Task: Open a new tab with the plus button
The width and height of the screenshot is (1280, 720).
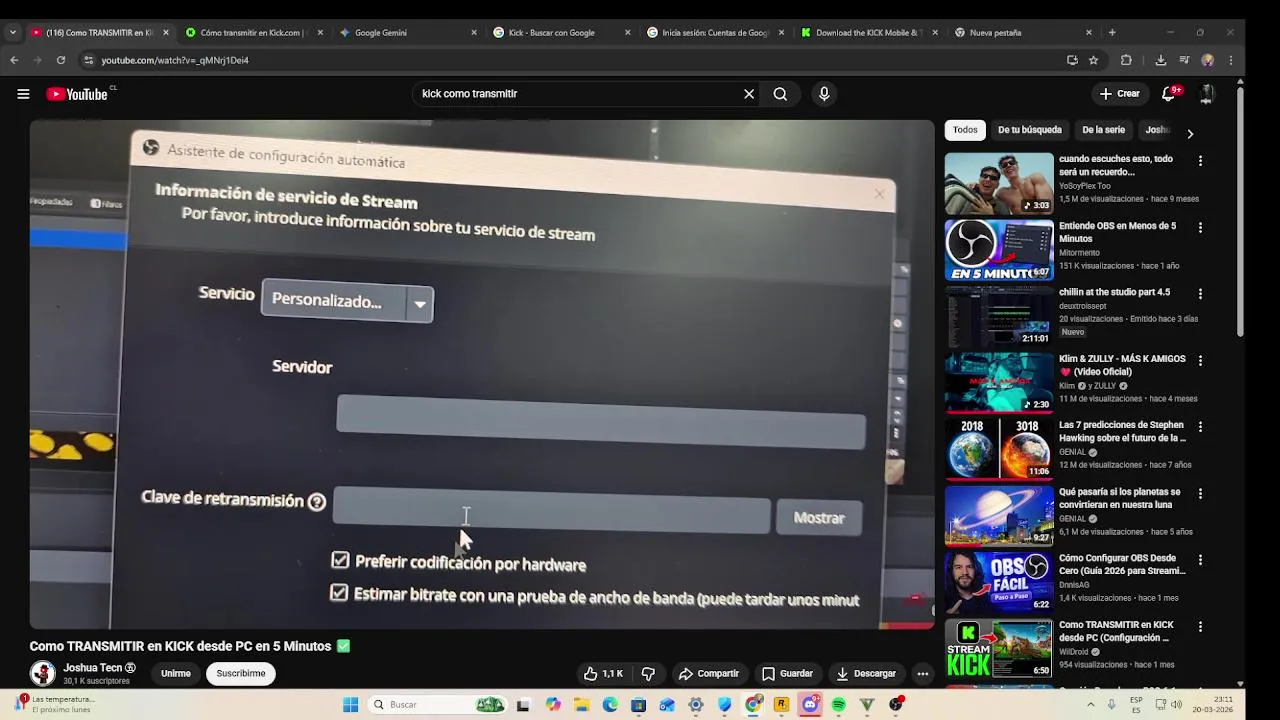Action: (x=1112, y=32)
